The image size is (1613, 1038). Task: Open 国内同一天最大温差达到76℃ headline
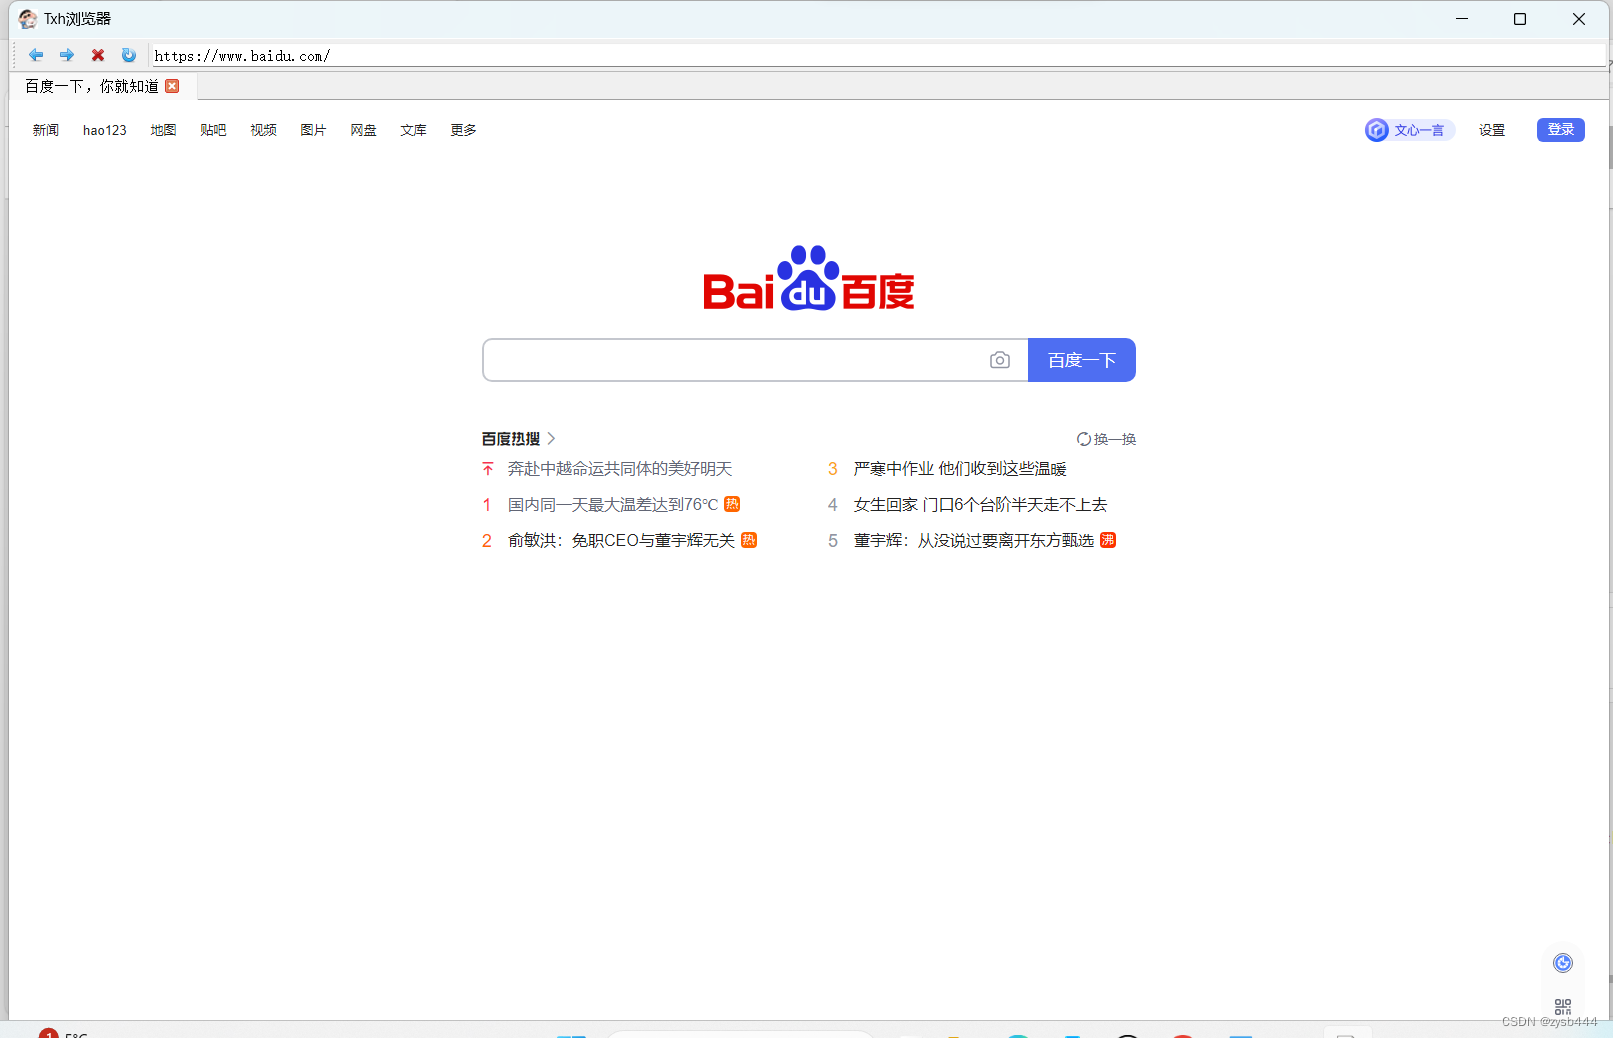[613, 505]
